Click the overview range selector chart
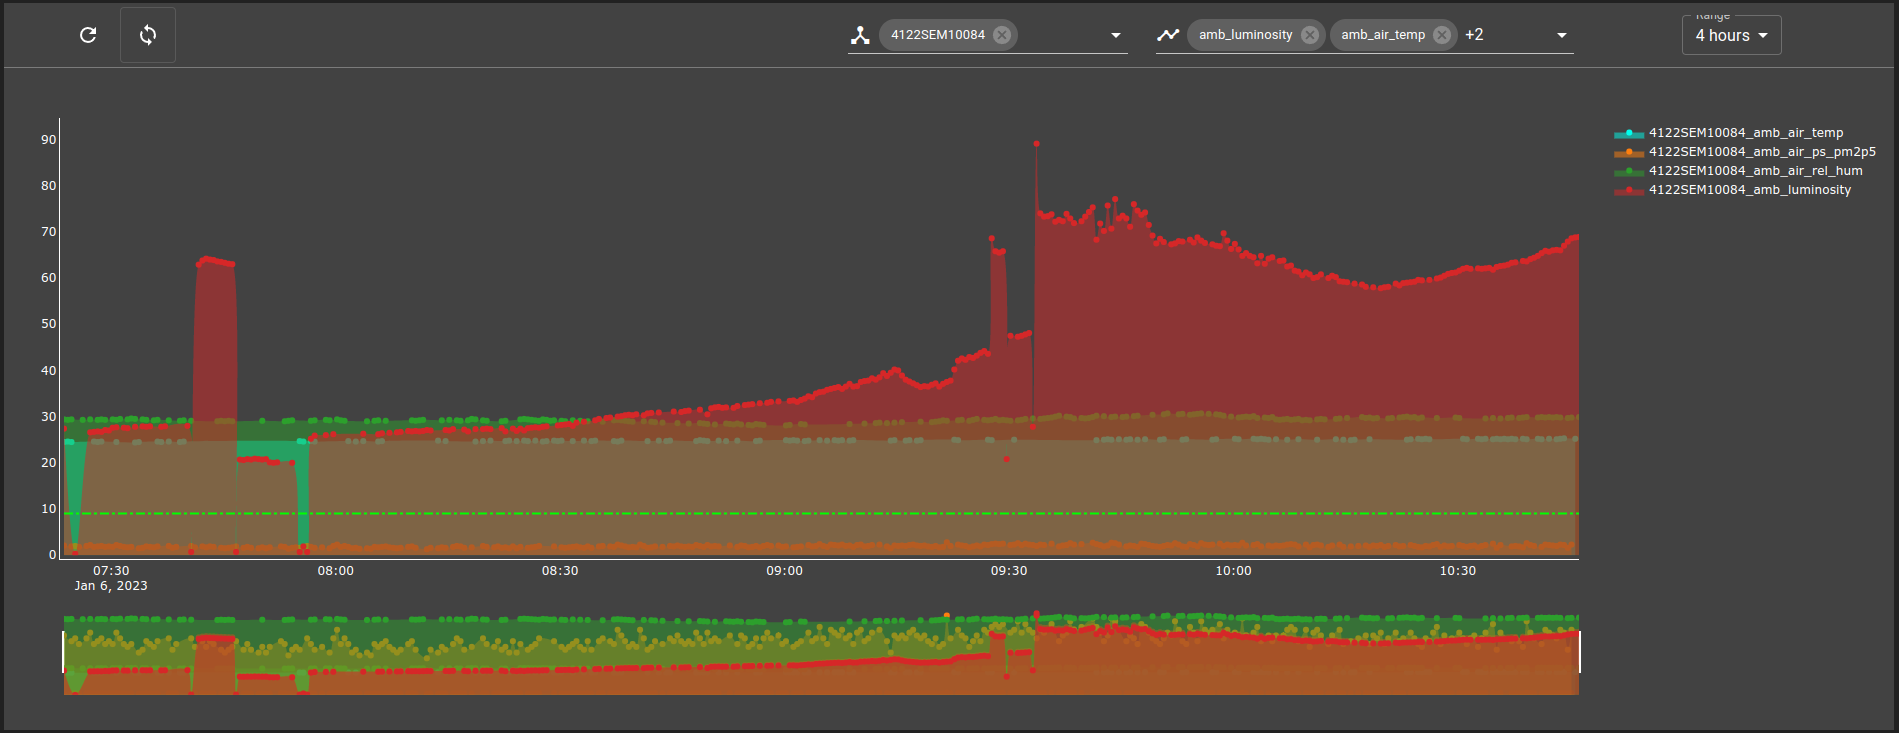 821,653
